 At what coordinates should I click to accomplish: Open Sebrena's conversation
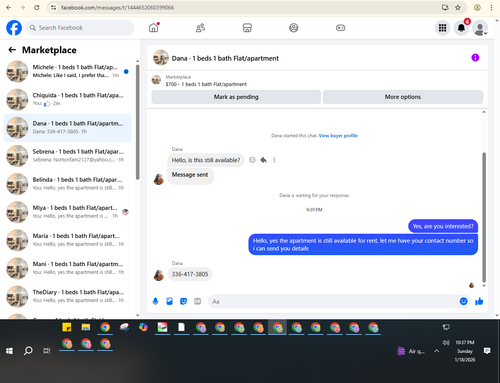(67, 156)
